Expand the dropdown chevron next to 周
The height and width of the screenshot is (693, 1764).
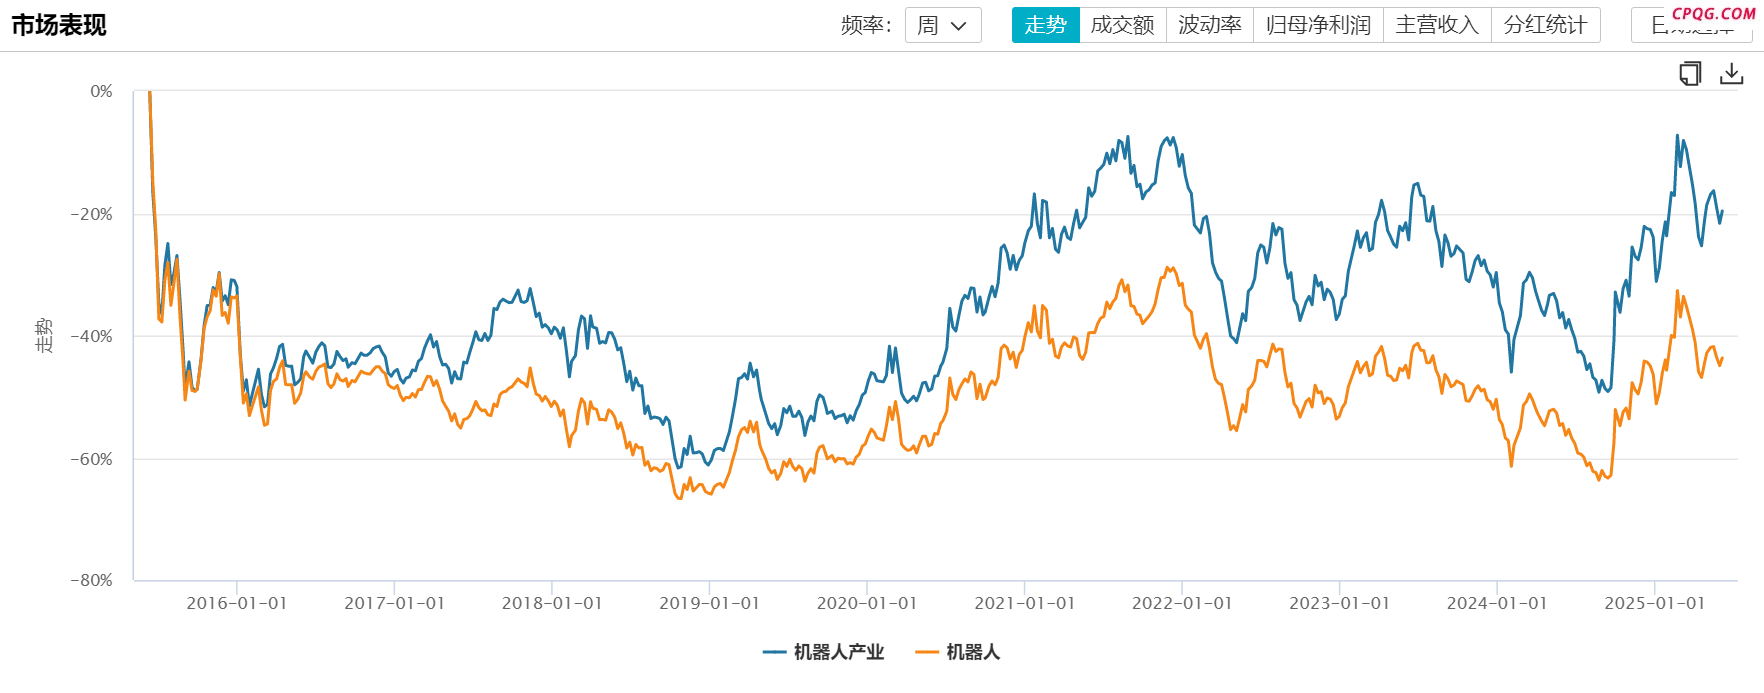[x=959, y=26]
